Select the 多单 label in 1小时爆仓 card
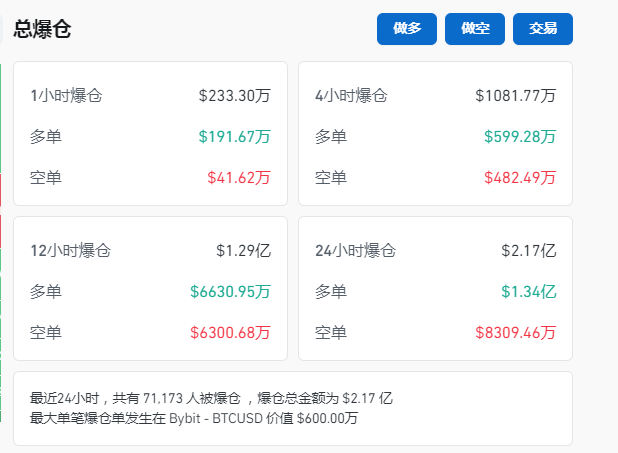 click(46, 136)
